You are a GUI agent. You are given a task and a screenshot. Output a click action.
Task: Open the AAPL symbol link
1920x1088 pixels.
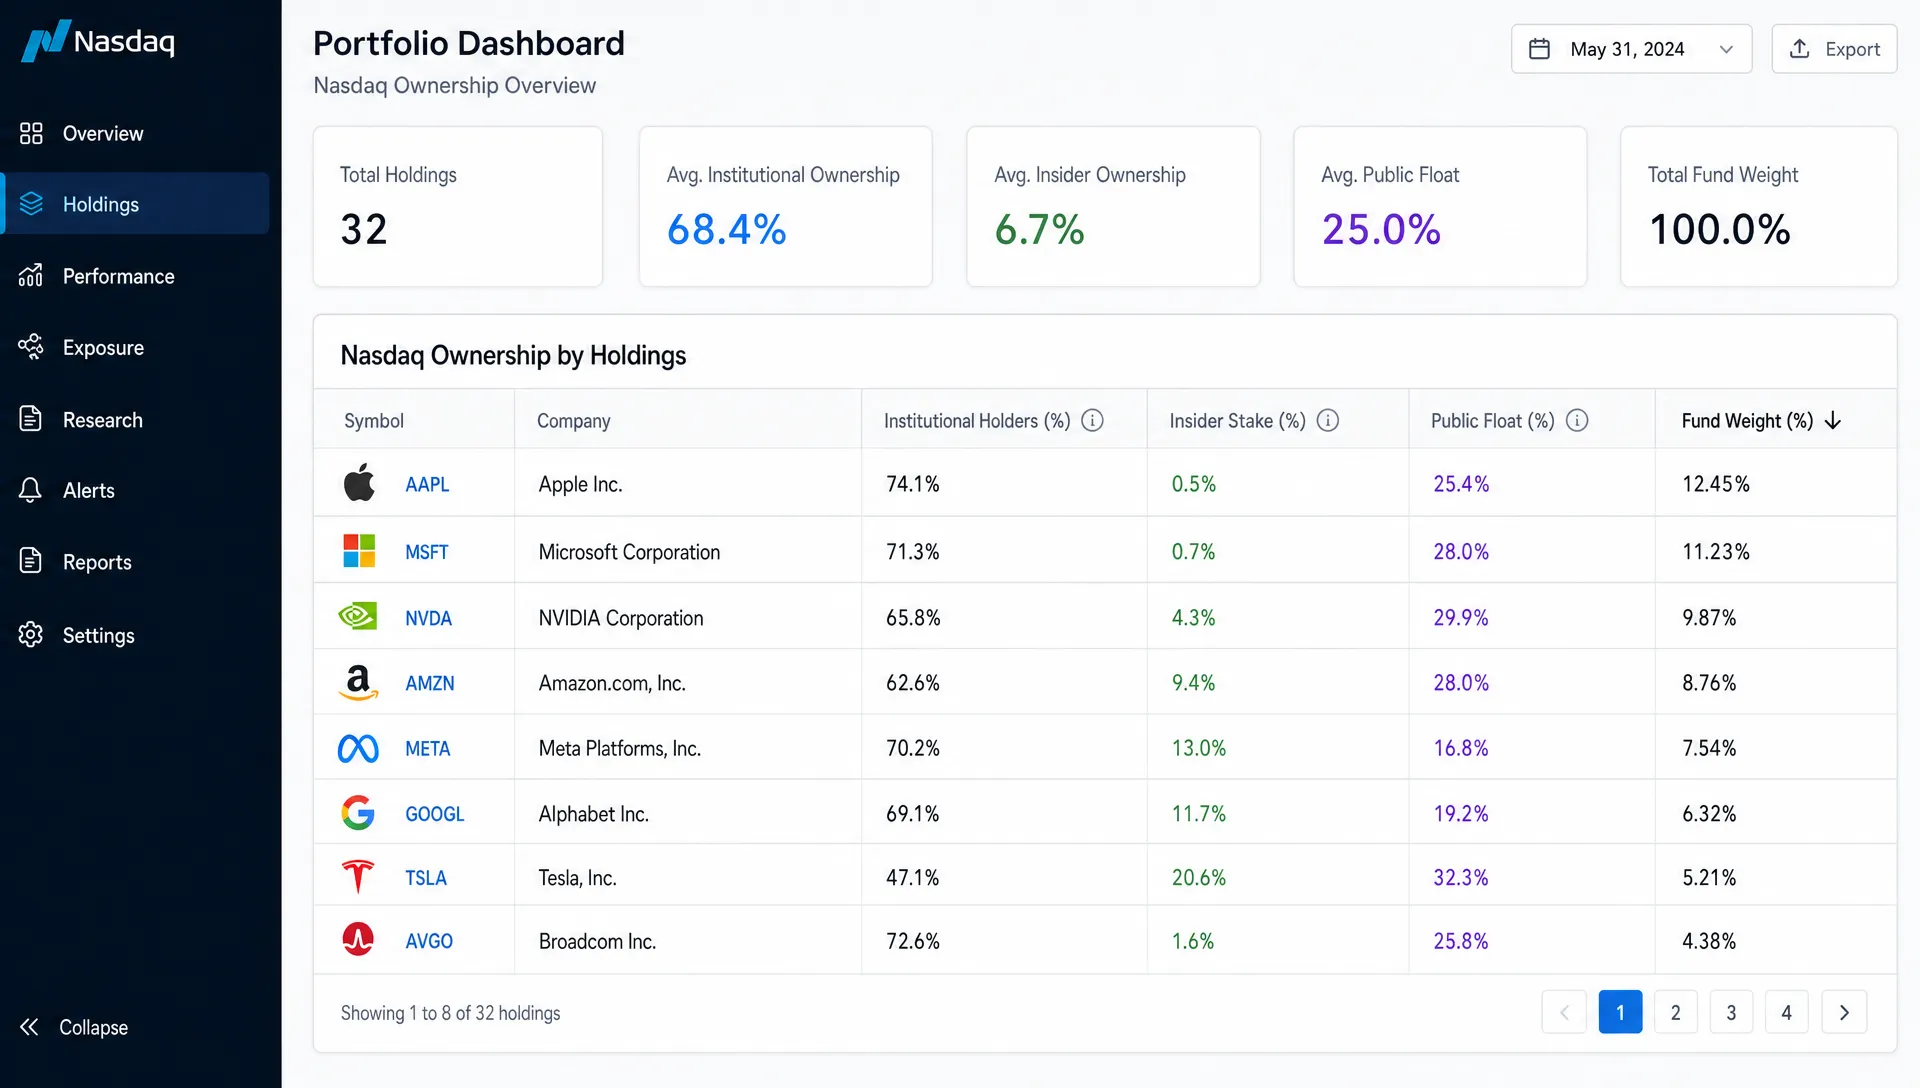[427, 485]
